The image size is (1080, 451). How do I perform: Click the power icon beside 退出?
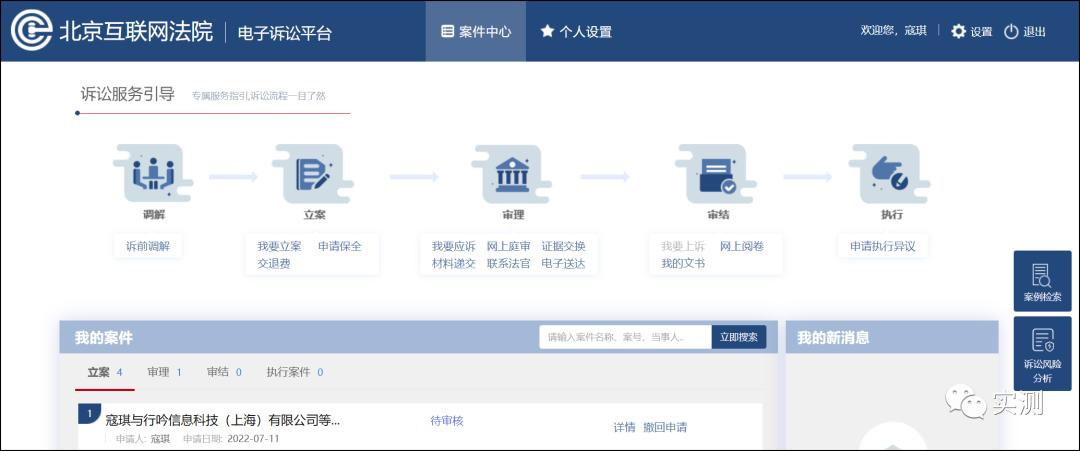(1010, 31)
